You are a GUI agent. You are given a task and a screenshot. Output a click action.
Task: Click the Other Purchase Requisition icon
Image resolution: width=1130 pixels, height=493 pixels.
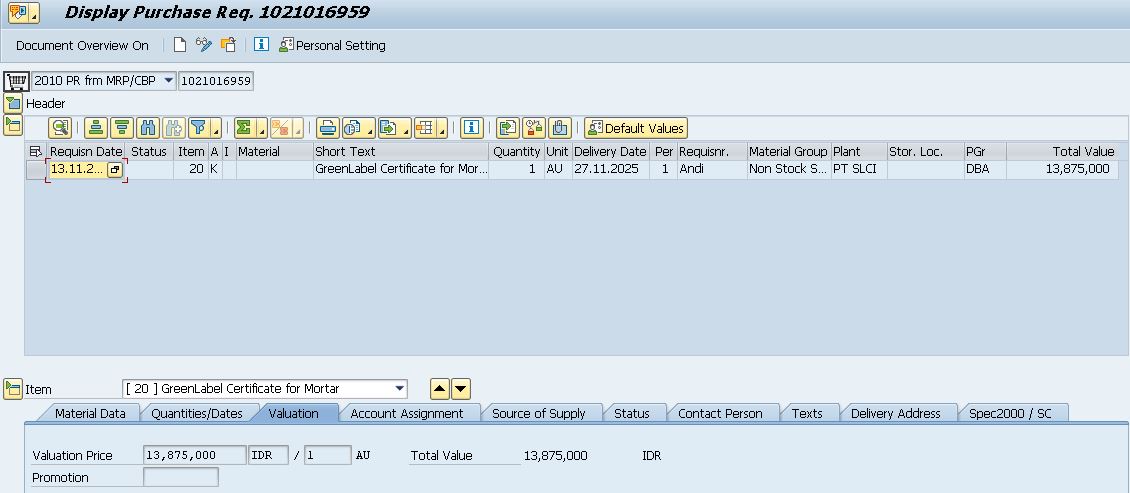[x=228, y=45]
